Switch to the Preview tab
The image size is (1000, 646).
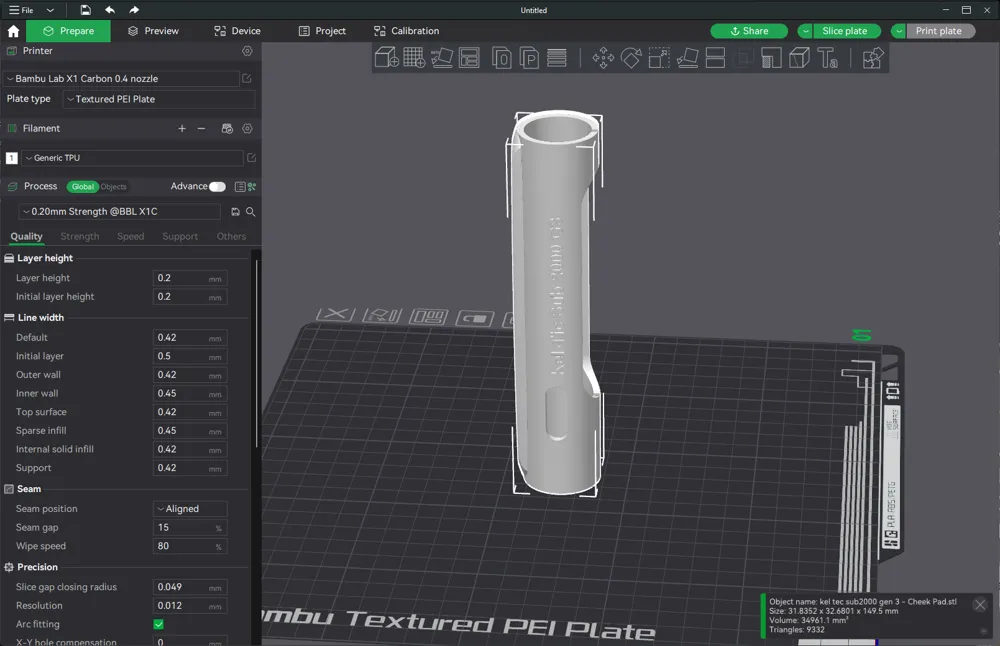click(154, 31)
